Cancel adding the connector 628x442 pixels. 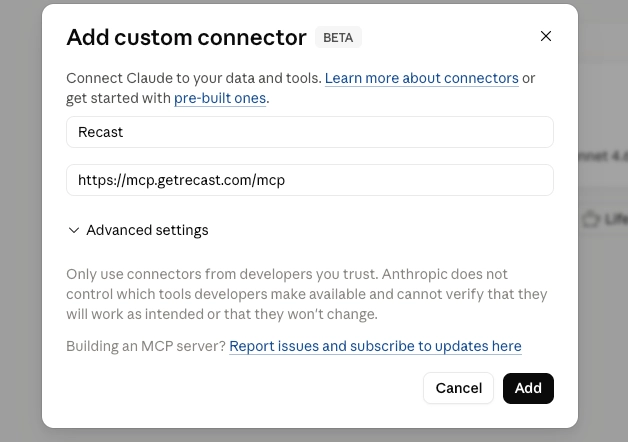pos(458,388)
